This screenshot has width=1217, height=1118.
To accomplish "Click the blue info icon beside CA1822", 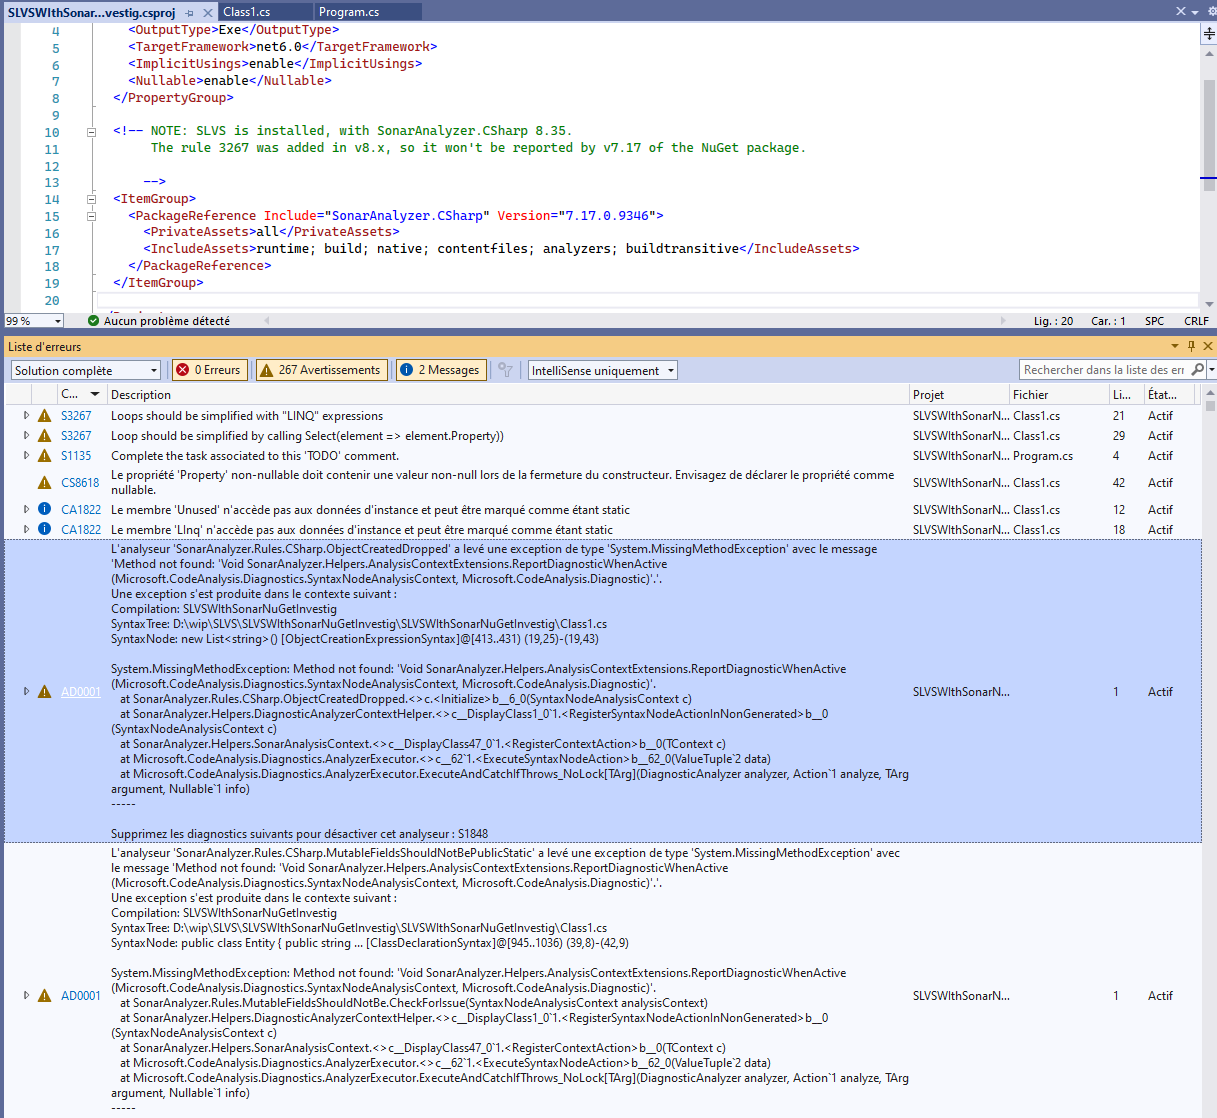I will [x=43, y=509].
